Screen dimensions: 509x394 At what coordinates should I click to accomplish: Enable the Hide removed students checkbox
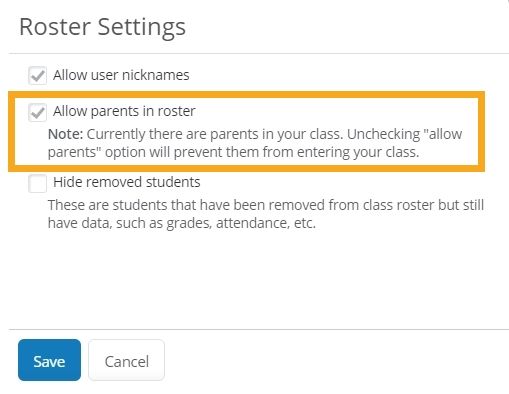[37, 183]
